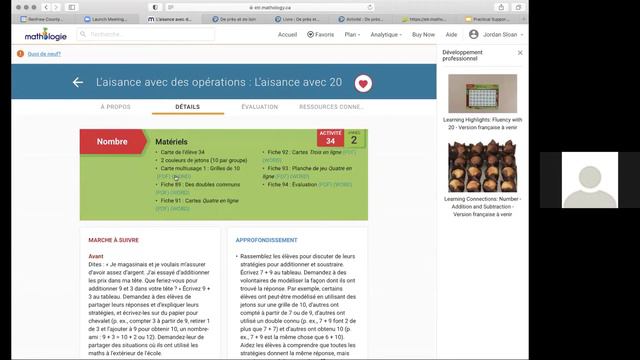Image resolution: width=640 pixels, height=360 pixels.
Task: Click the orange alert icon beside Quoi de neuf
Action: pyautogui.click(x=20, y=53)
